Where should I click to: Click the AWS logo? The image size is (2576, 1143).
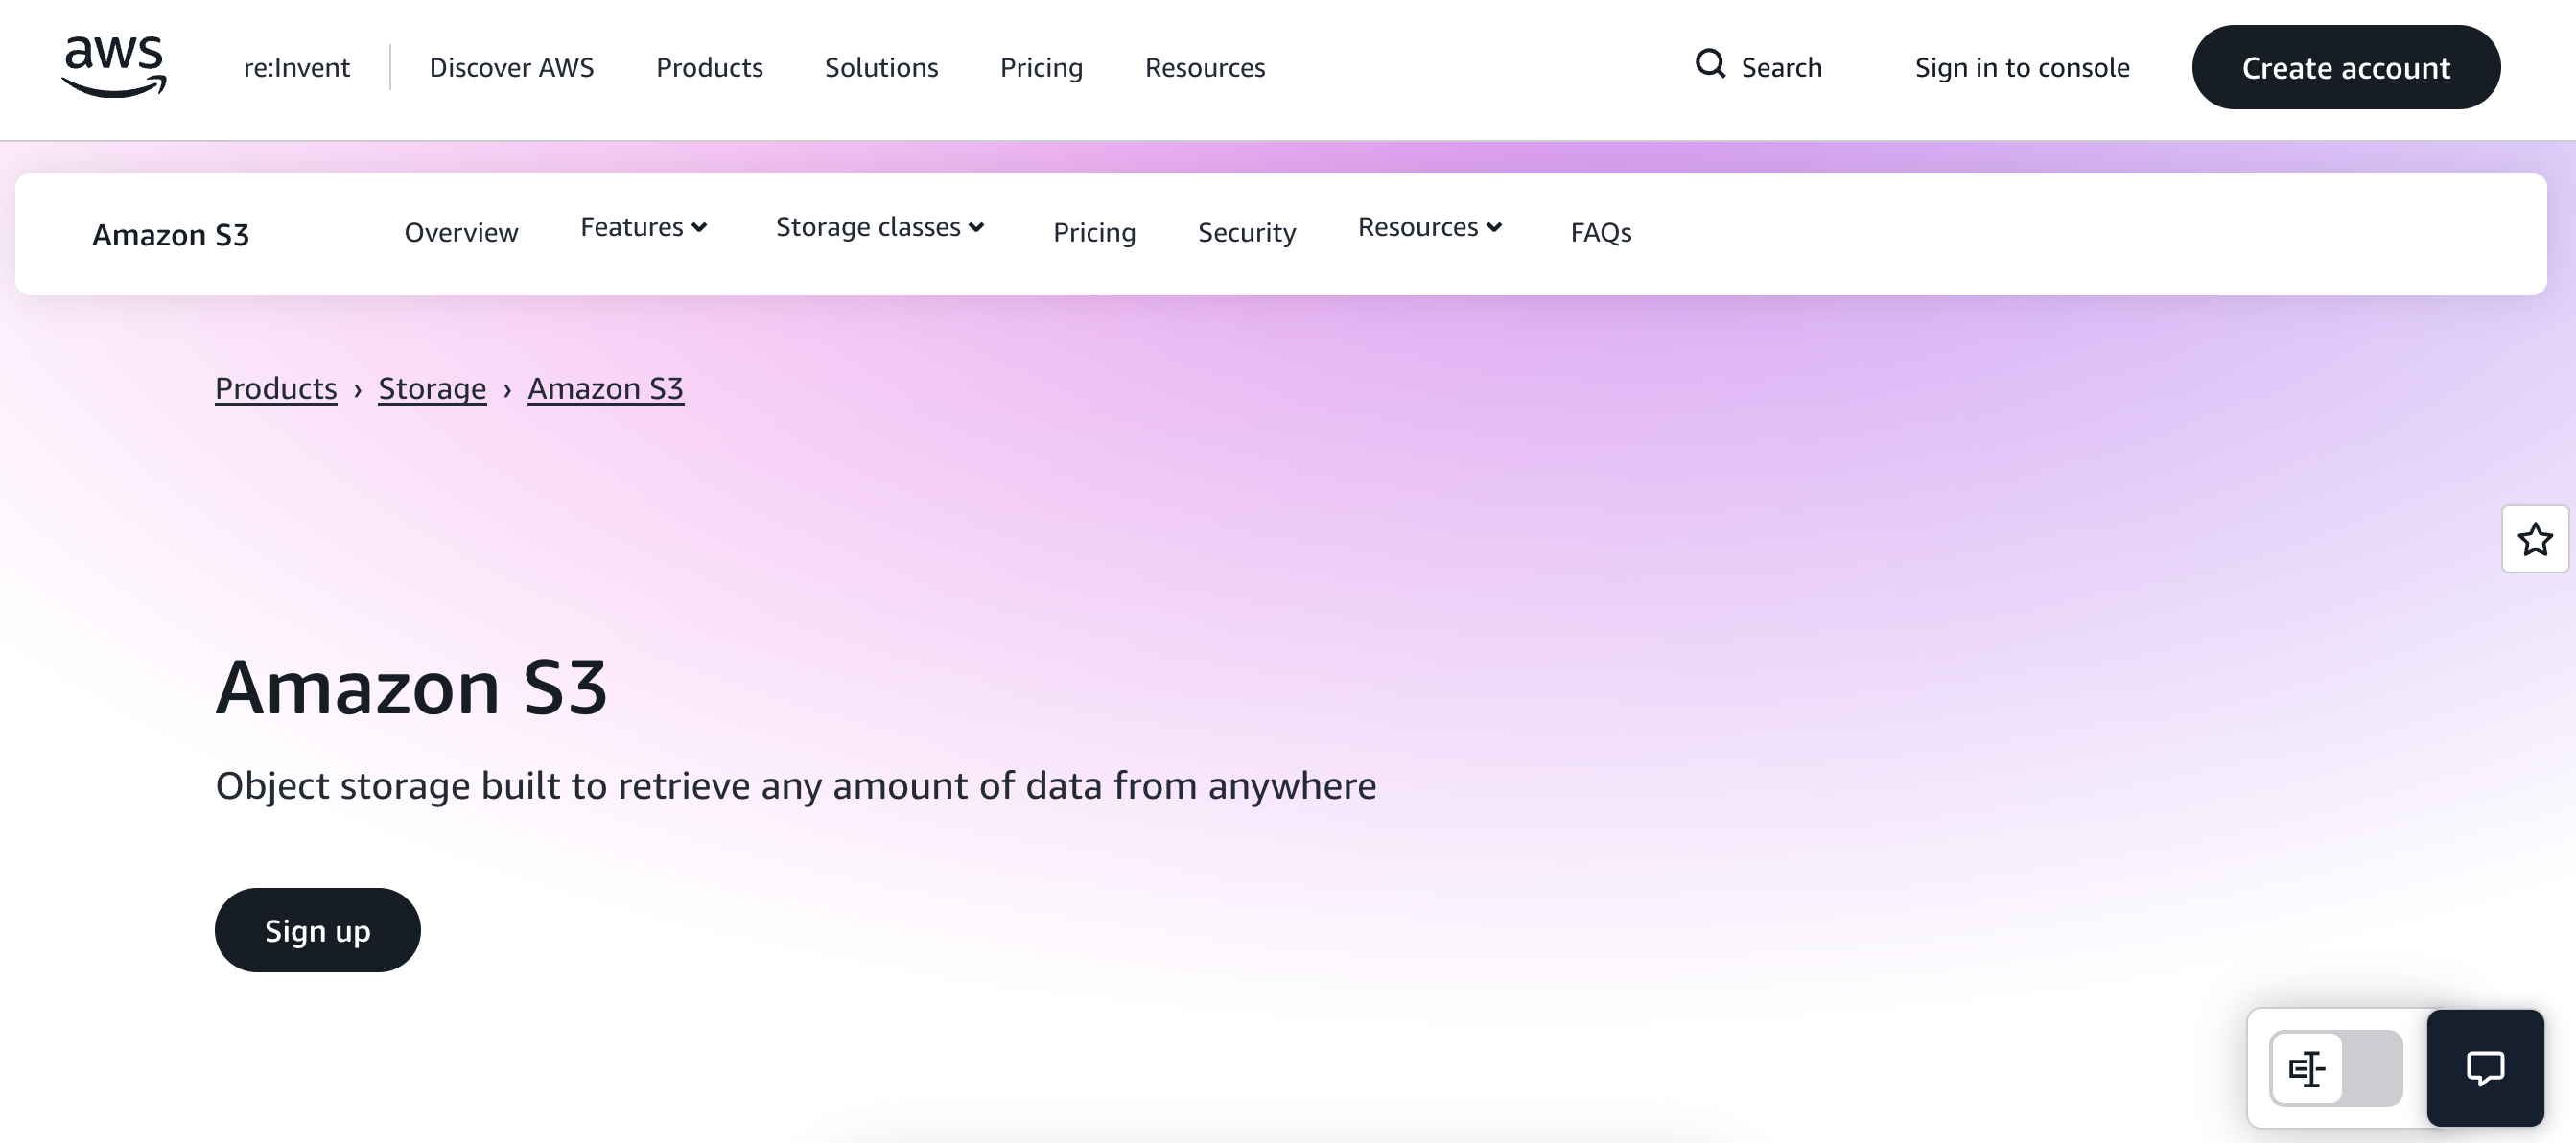(x=114, y=66)
